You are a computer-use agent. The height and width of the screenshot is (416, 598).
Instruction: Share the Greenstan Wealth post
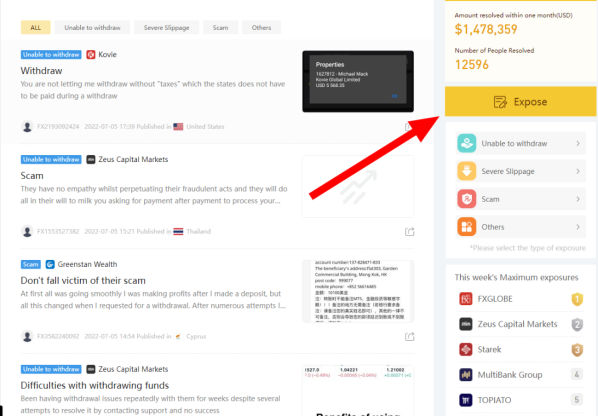click(x=409, y=336)
